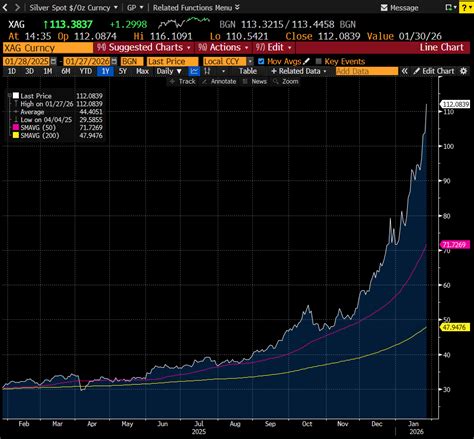Click the Message envelope icon
Image resolution: width=474 pixels, height=439 pixels.
[384, 8]
